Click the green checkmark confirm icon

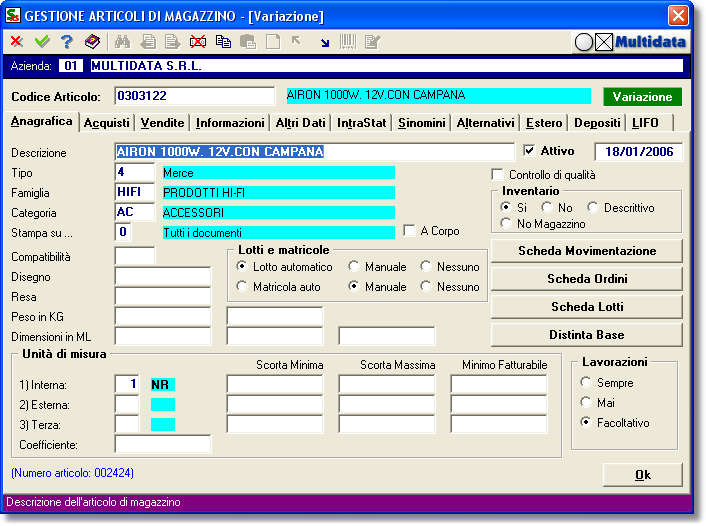[x=42, y=41]
